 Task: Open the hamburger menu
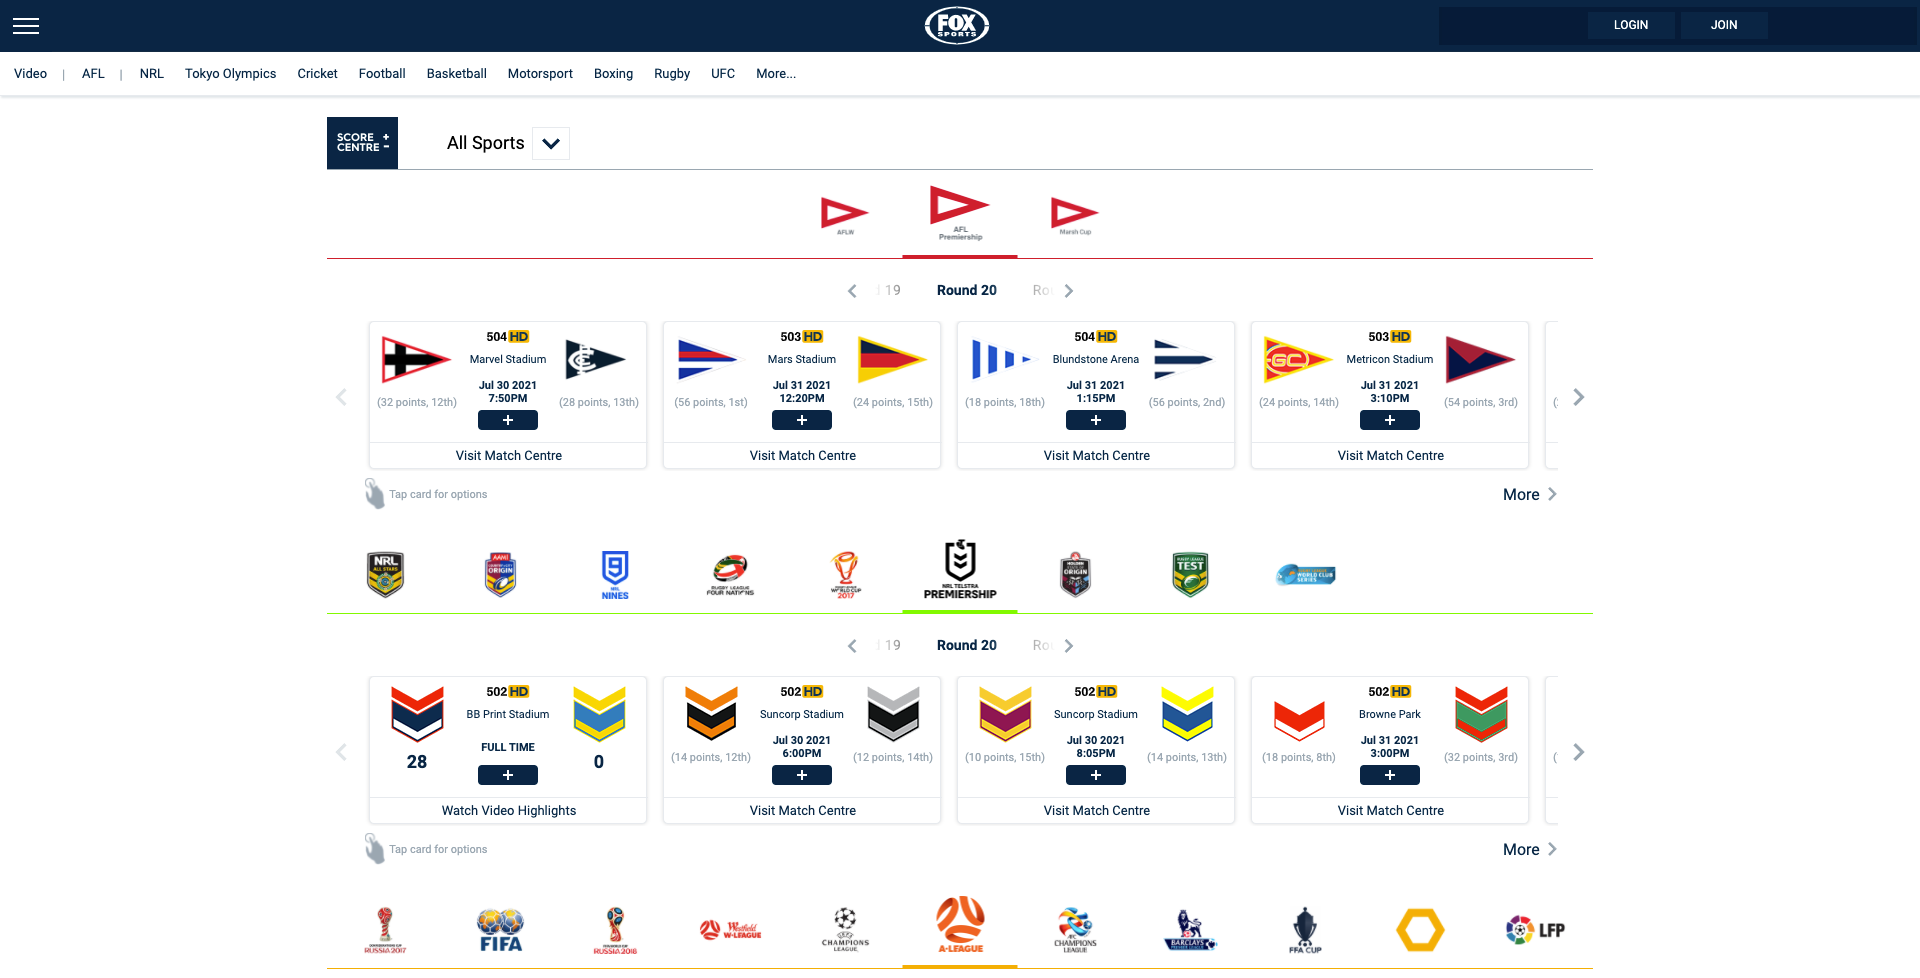point(26,26)
